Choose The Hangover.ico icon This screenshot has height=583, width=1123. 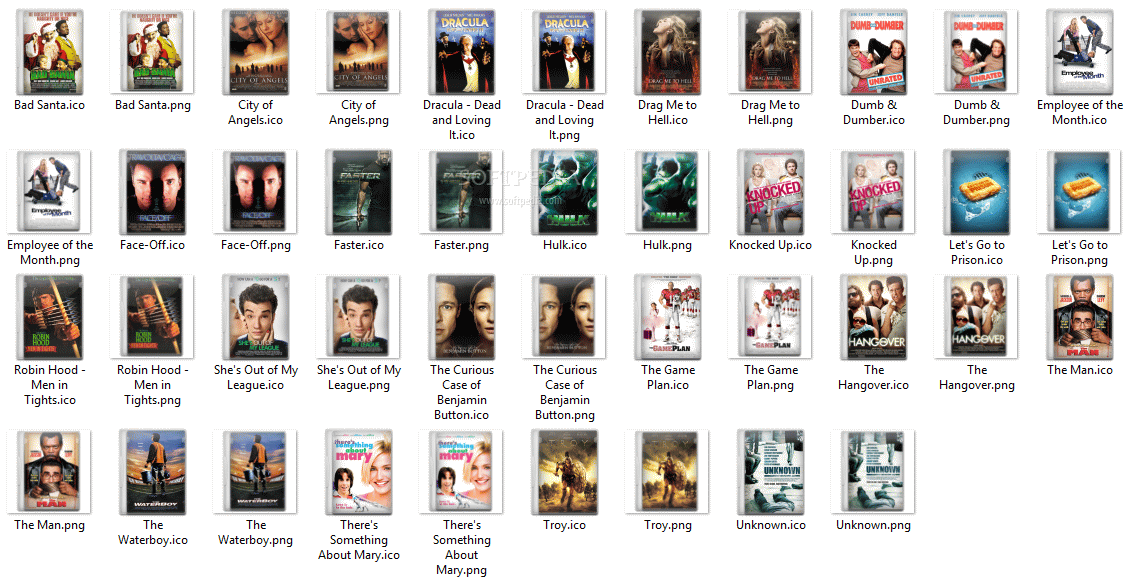874,317
